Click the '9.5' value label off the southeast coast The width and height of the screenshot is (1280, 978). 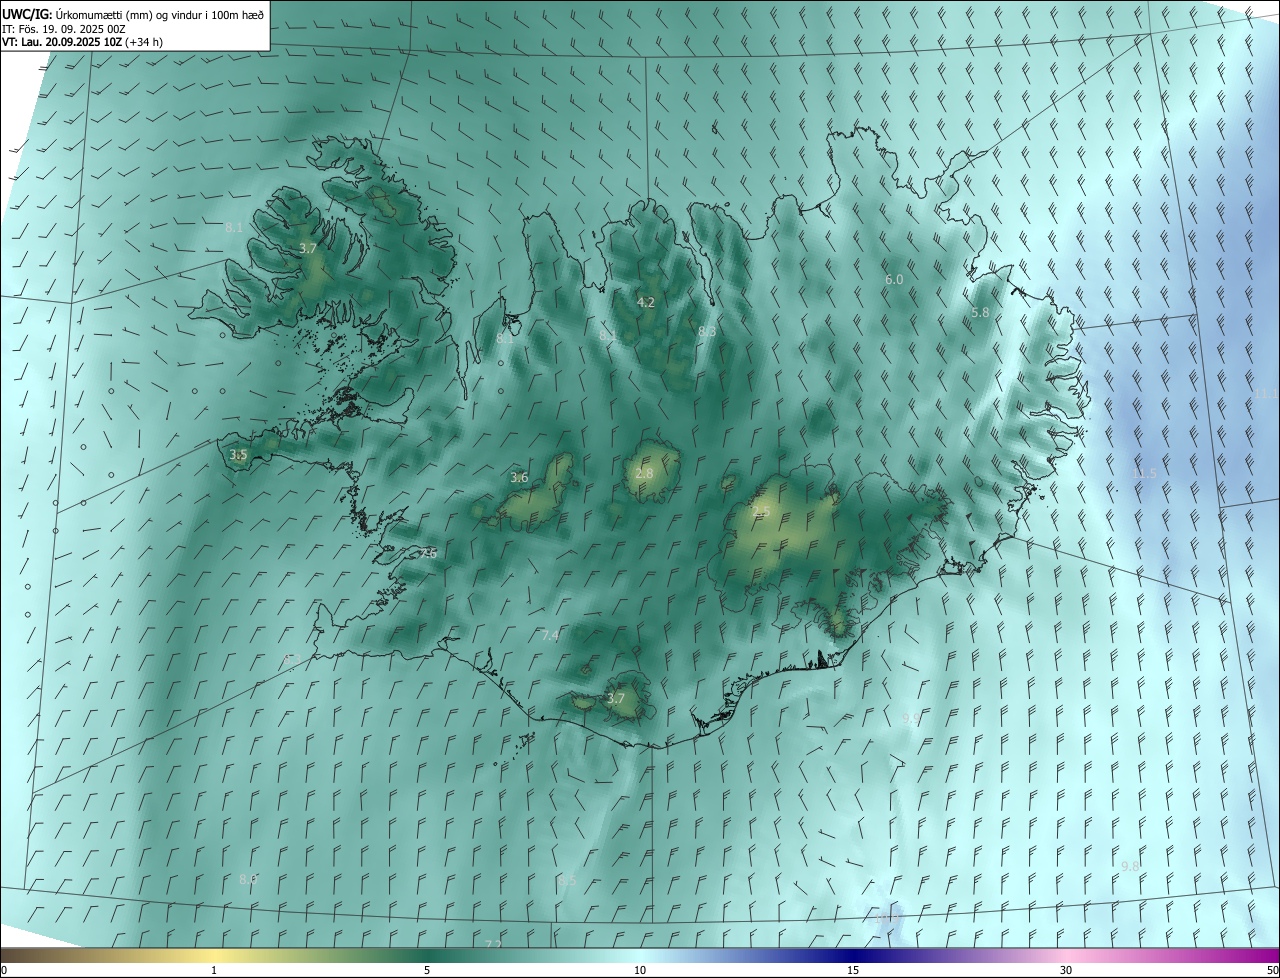click(x=910, y=719)
